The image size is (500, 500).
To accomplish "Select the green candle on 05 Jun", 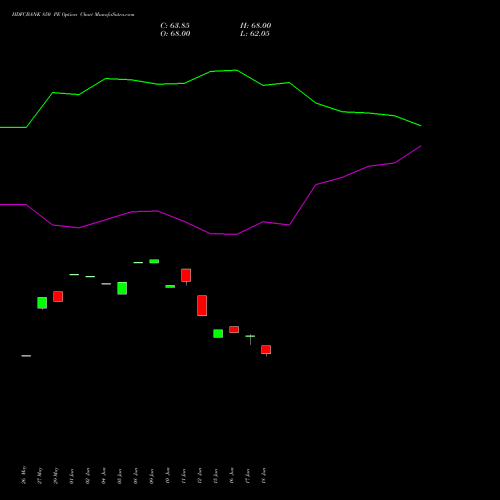I will 122,288.
